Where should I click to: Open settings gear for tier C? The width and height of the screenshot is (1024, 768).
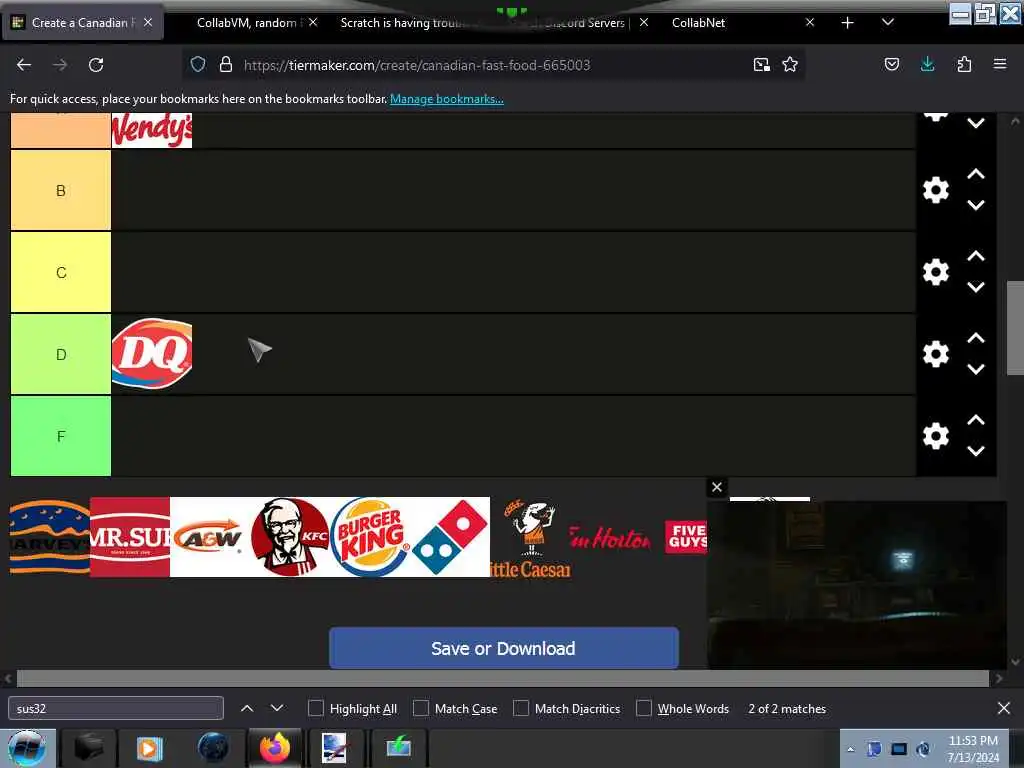(936, 272)
